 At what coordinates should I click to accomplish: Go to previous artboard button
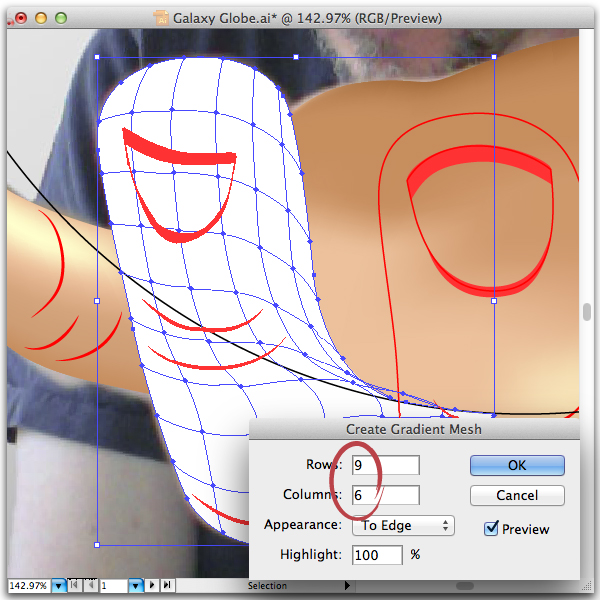point(90,585)
